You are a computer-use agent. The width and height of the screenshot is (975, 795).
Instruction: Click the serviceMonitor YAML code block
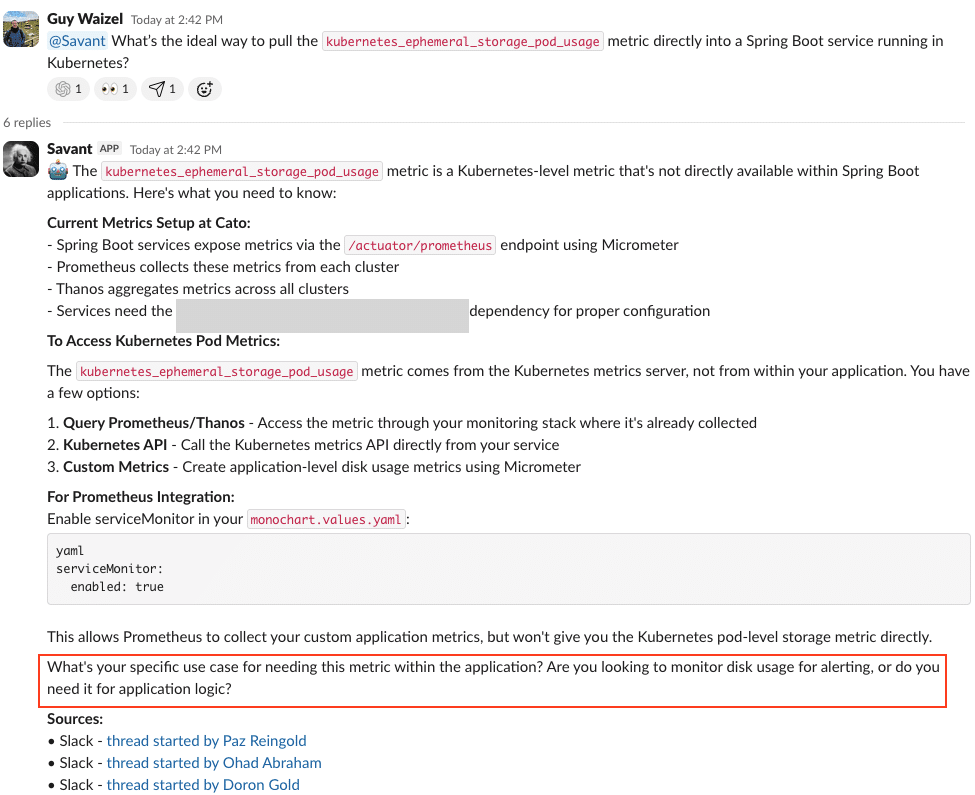[x=508, y=569]
